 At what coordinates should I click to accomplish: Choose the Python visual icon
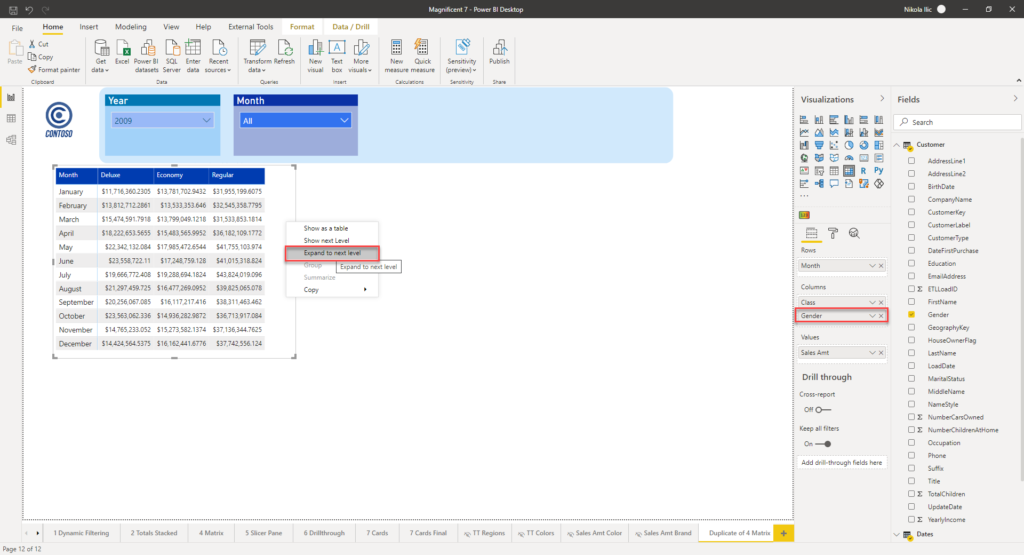[879, 170]
